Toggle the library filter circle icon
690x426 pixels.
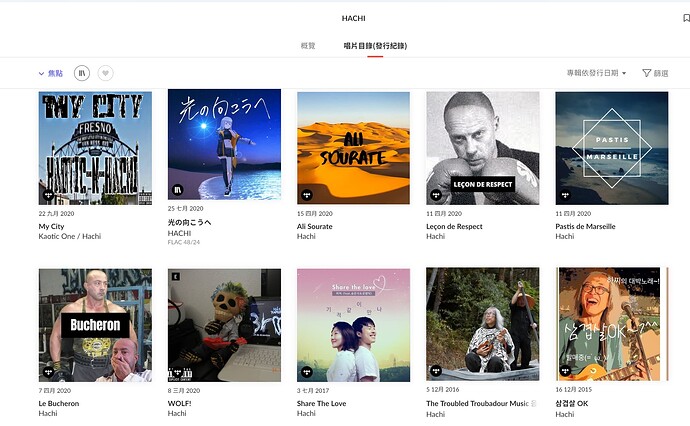(x=82, y=73)
